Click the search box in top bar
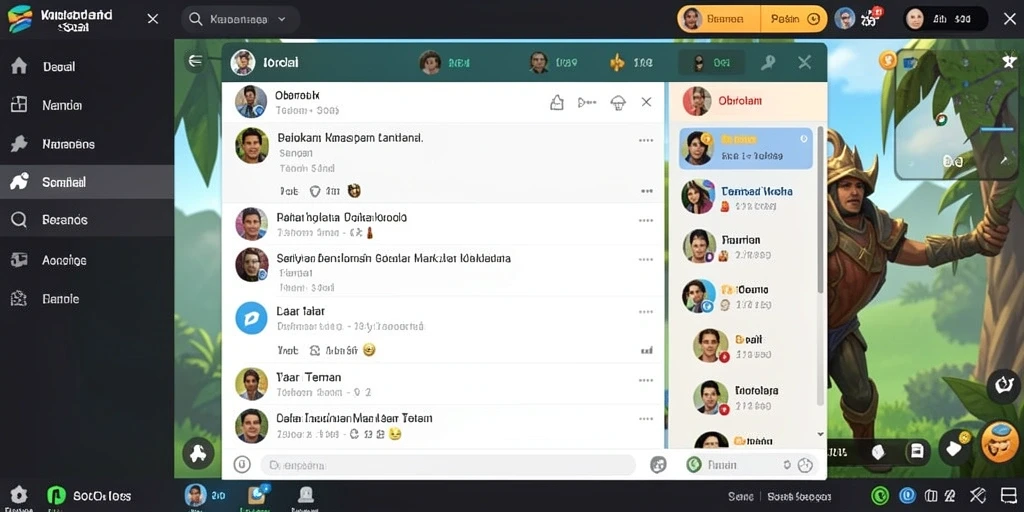Screen dimensions: 1024x512 click(240, 20)
